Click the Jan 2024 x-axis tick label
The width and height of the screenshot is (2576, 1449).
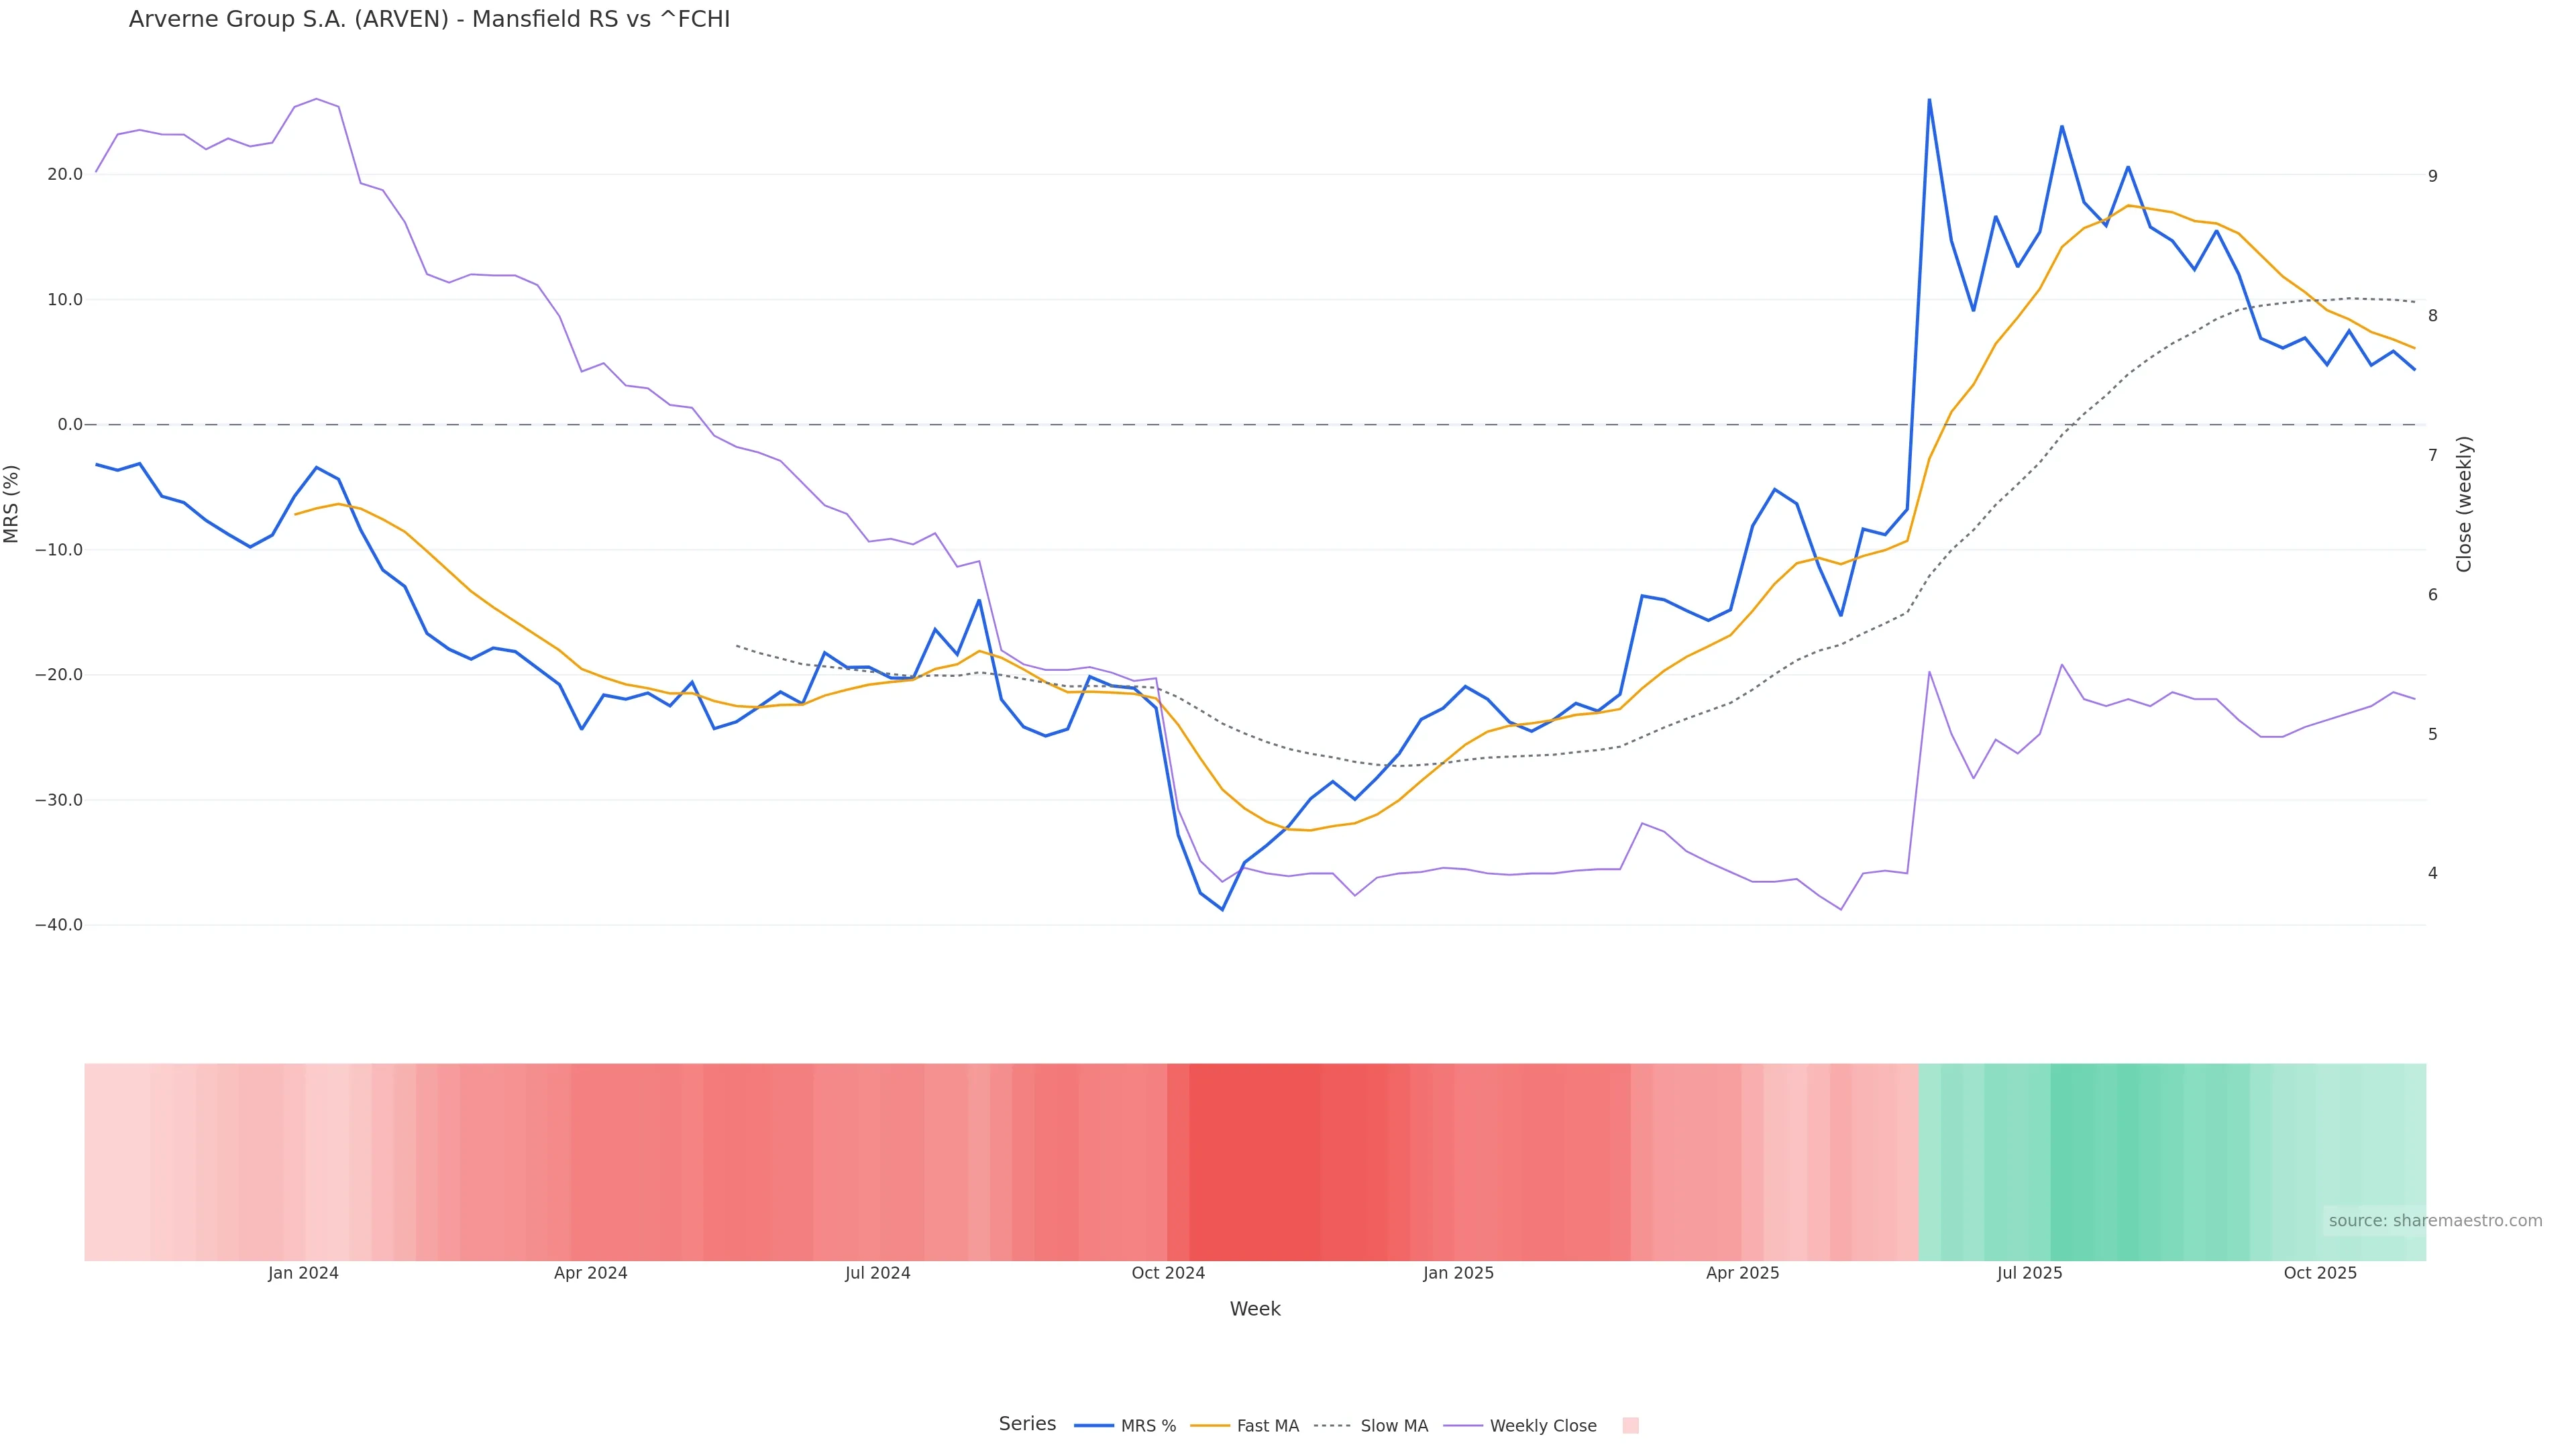coord(303,1273)
